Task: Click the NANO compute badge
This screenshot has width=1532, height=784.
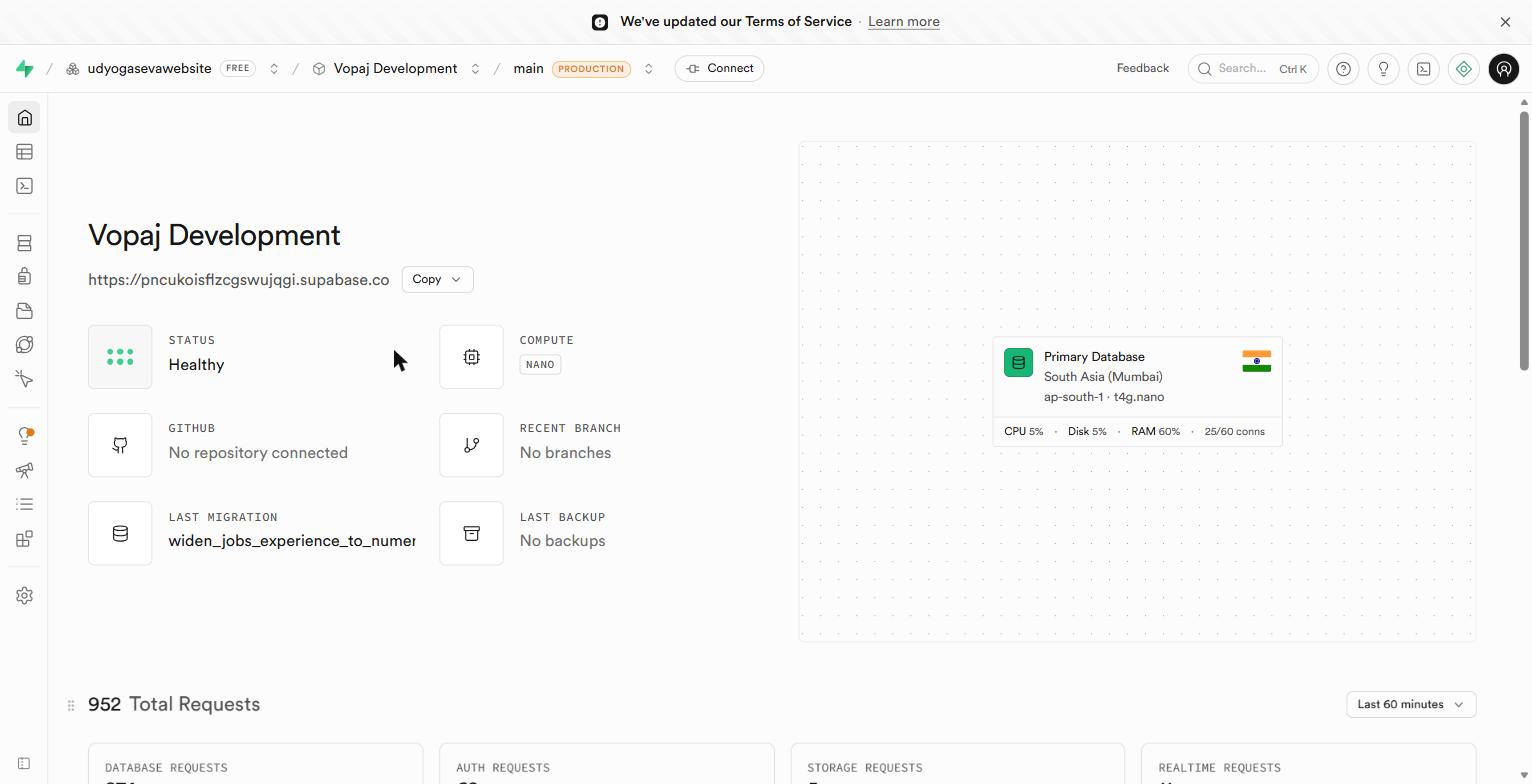Action: coord(540,365)
